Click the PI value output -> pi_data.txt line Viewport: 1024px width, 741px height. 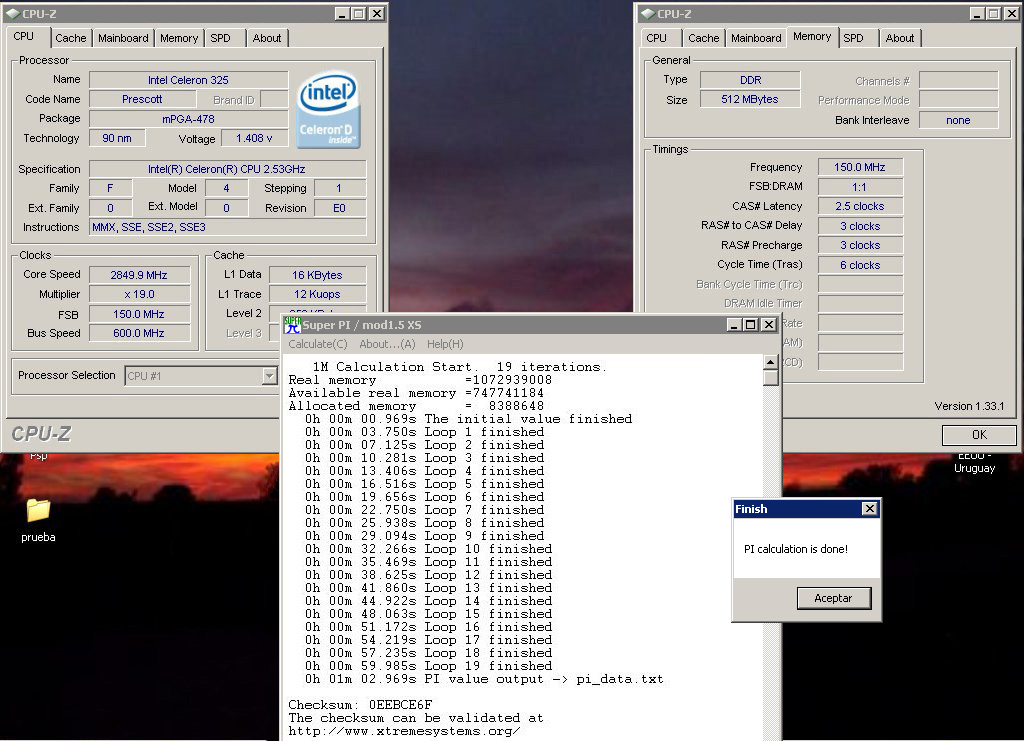484,679
